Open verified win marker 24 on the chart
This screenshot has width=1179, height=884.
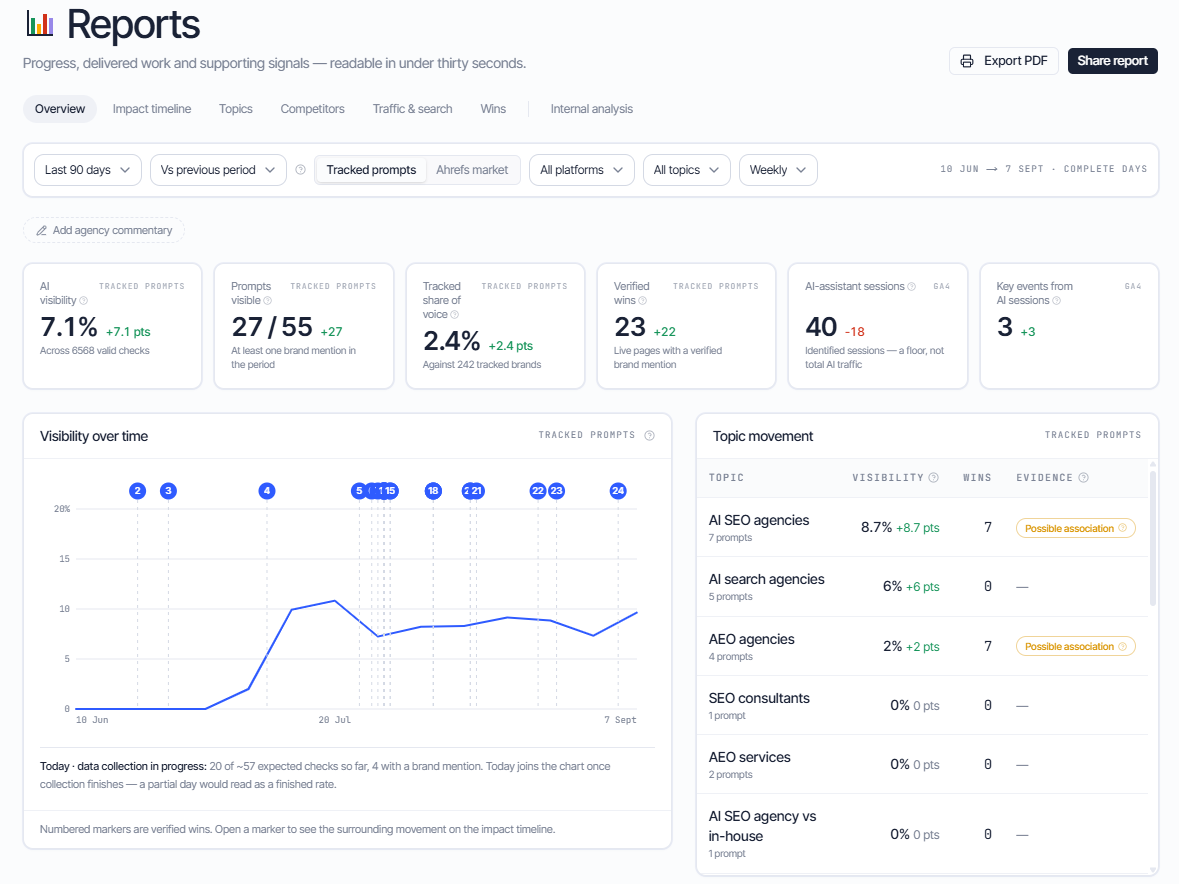click(618, 491)
